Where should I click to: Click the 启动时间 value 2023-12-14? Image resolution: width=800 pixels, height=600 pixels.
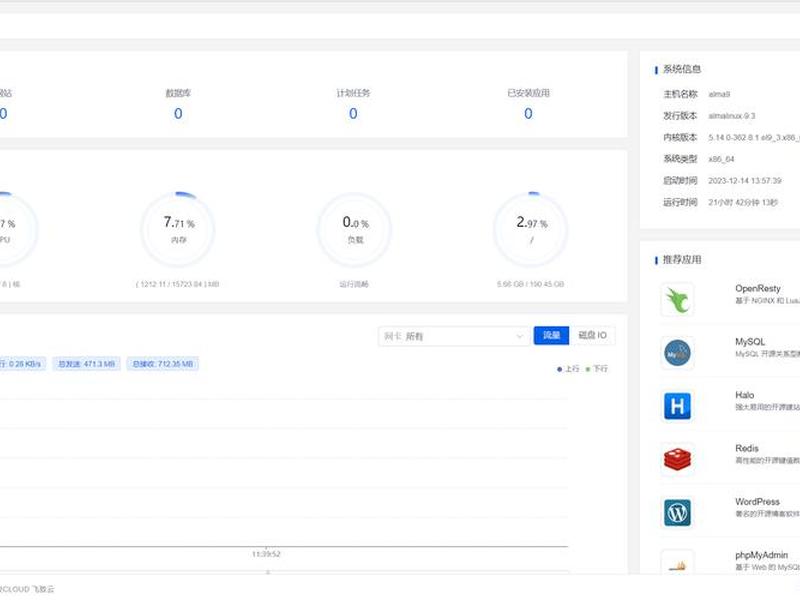[744, 181]
